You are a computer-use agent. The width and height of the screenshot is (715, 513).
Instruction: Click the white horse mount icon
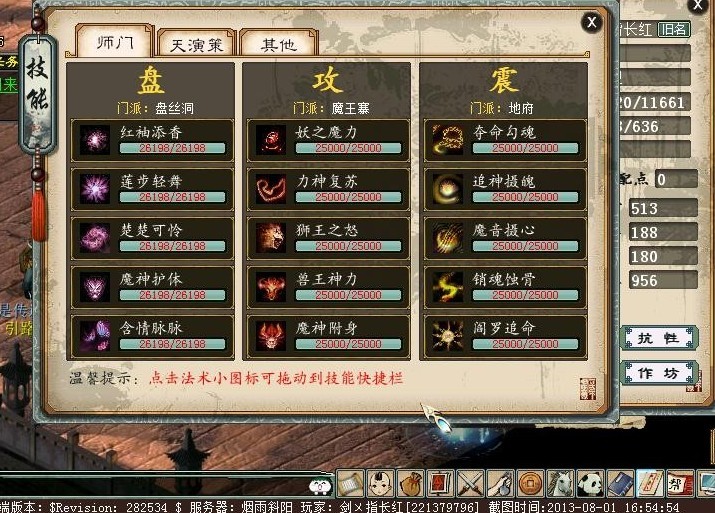[560, 483]
